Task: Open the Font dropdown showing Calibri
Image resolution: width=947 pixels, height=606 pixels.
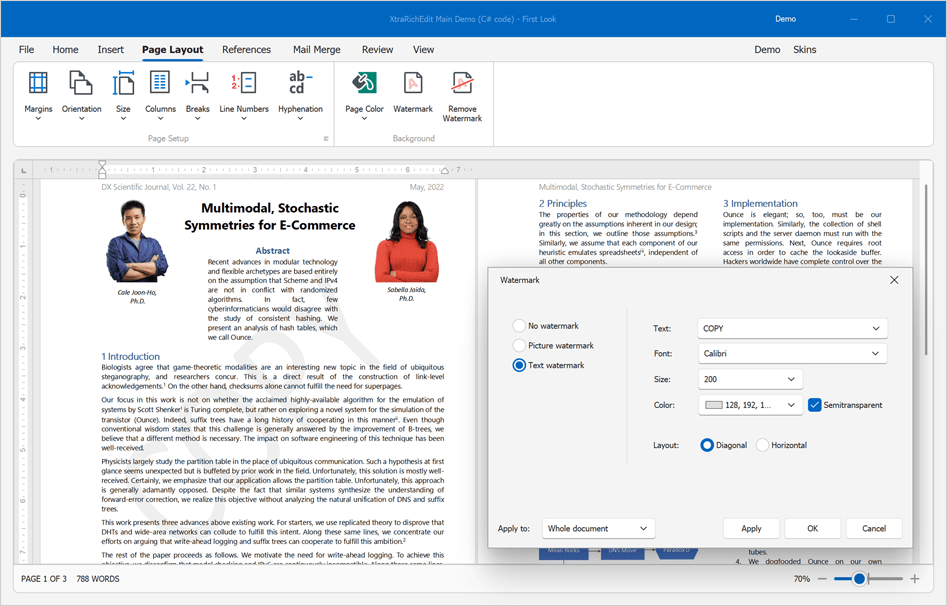Action: [x=792, y=353]
